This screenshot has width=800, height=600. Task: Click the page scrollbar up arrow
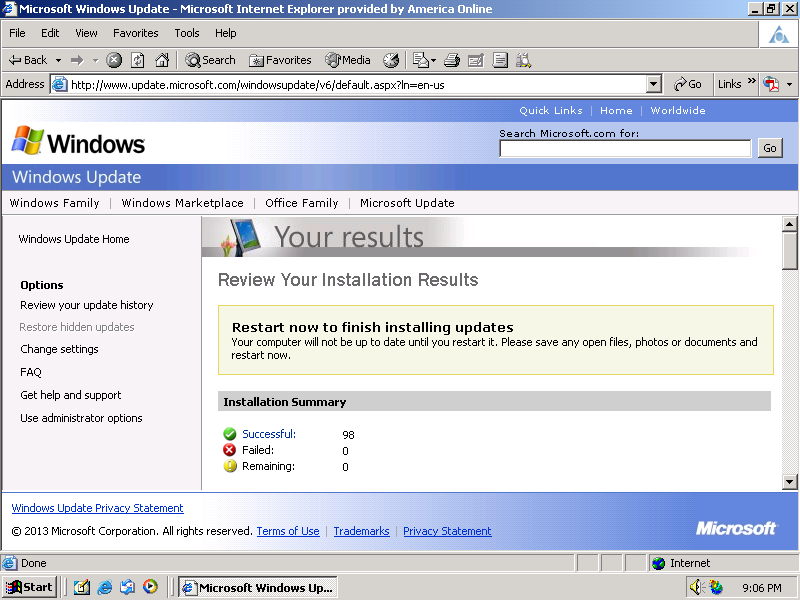[789, 224]
